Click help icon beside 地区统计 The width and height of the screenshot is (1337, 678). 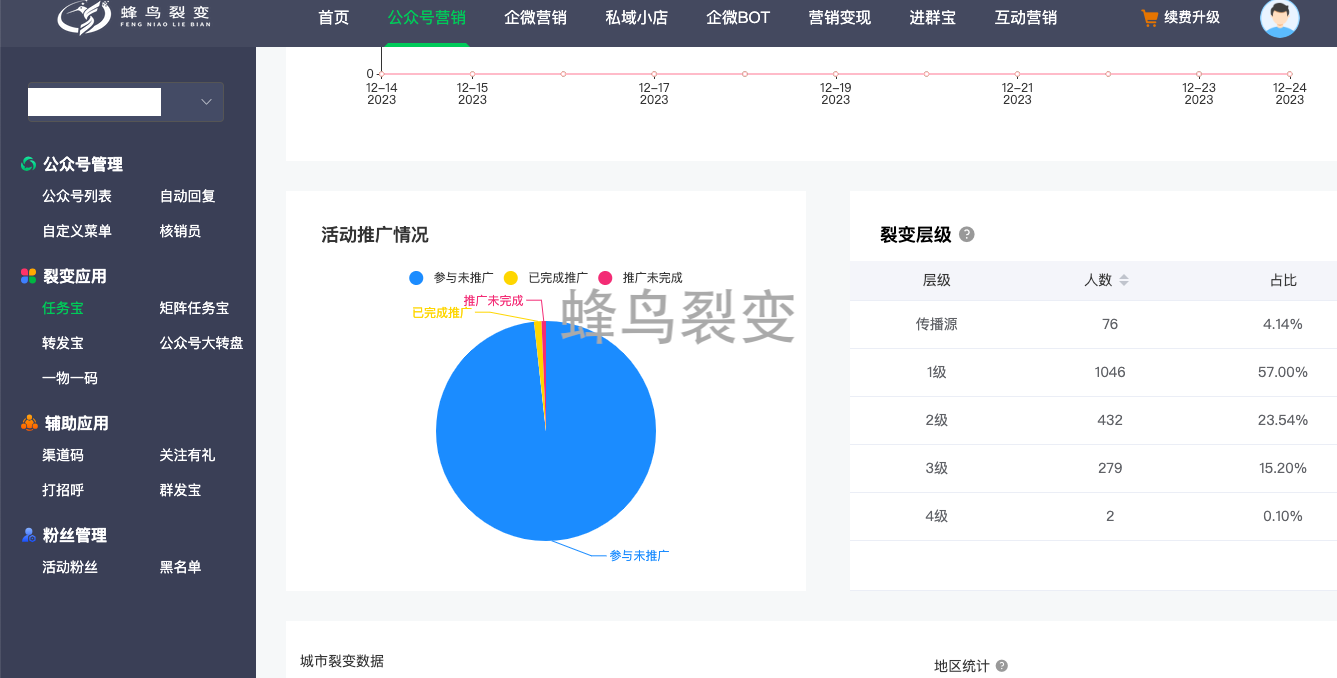point(1001,666)
